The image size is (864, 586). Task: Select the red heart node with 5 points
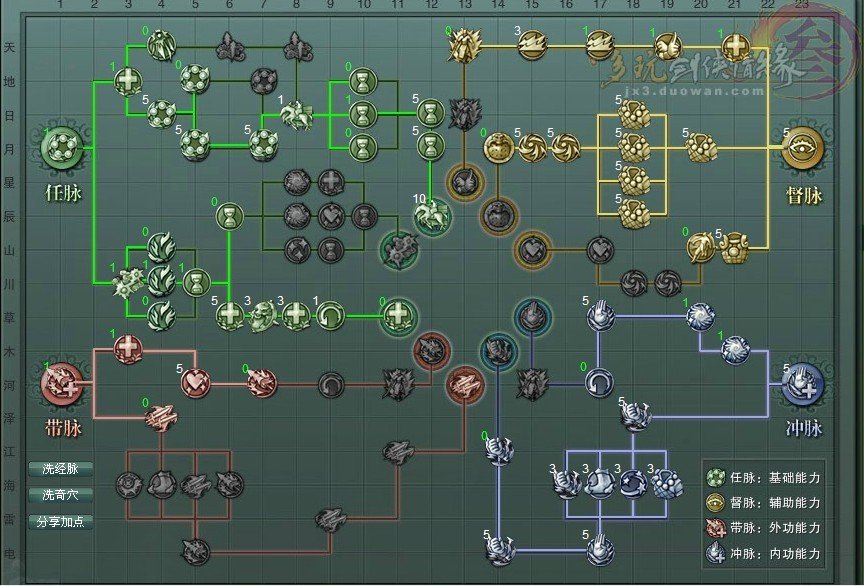(x=193, y=383)
